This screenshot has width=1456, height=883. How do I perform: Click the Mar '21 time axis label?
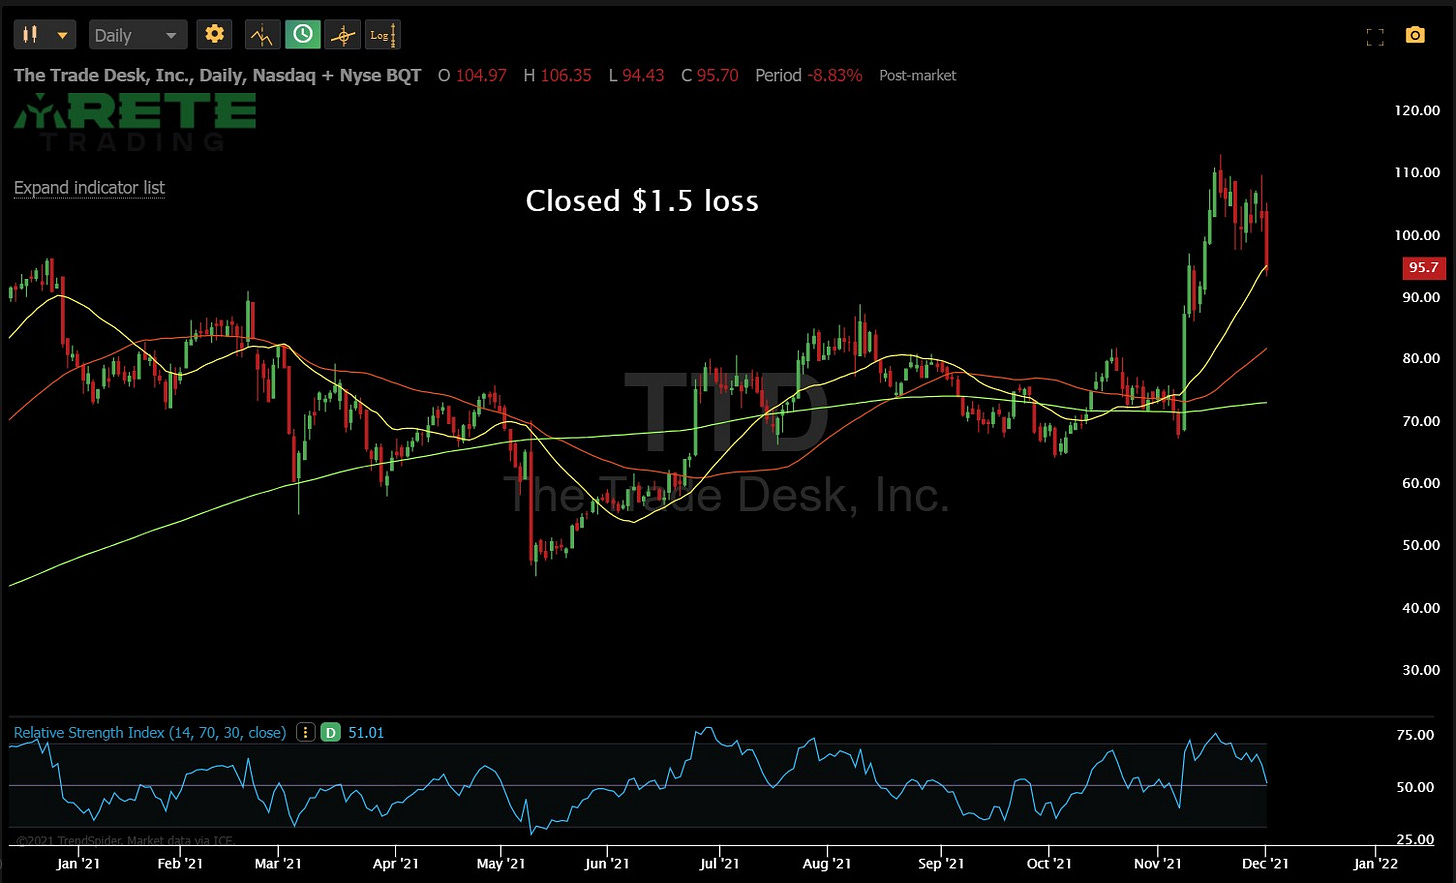pos(278,863)
